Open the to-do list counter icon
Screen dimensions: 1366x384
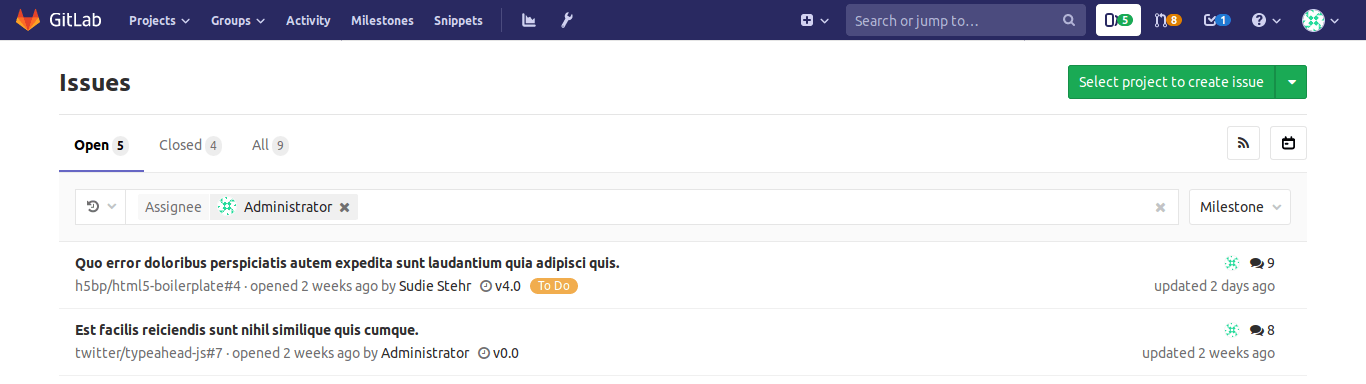1217,20
